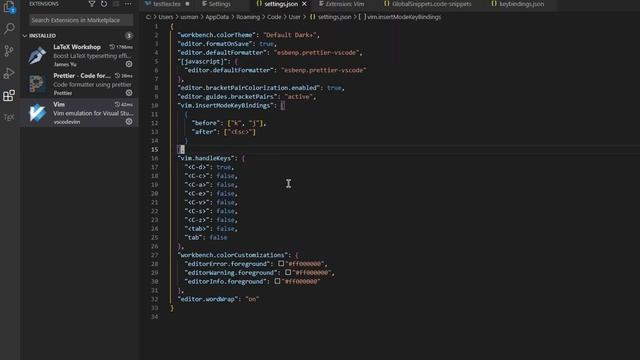Select the LaTeX Workshop extension entry
This screenshot has height=360, width=640.
(x=80, y=55)
